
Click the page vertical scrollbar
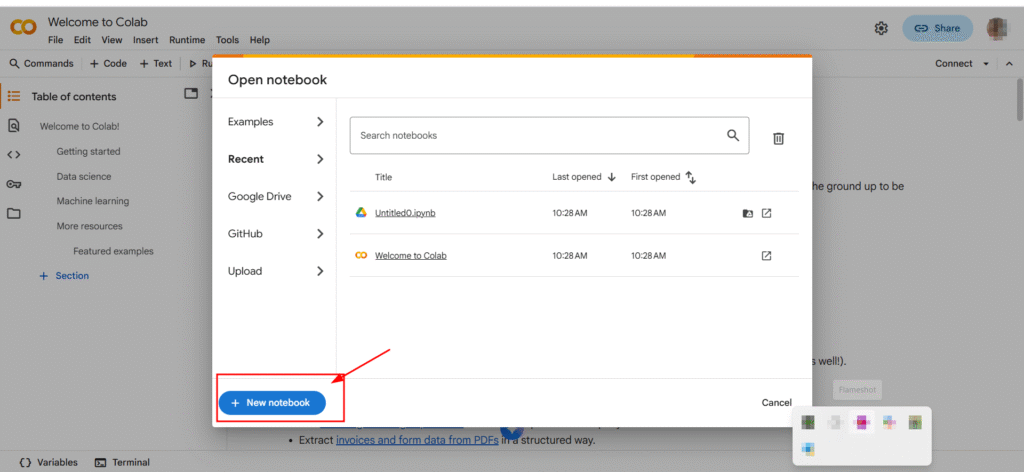[x=1019, y=99]
